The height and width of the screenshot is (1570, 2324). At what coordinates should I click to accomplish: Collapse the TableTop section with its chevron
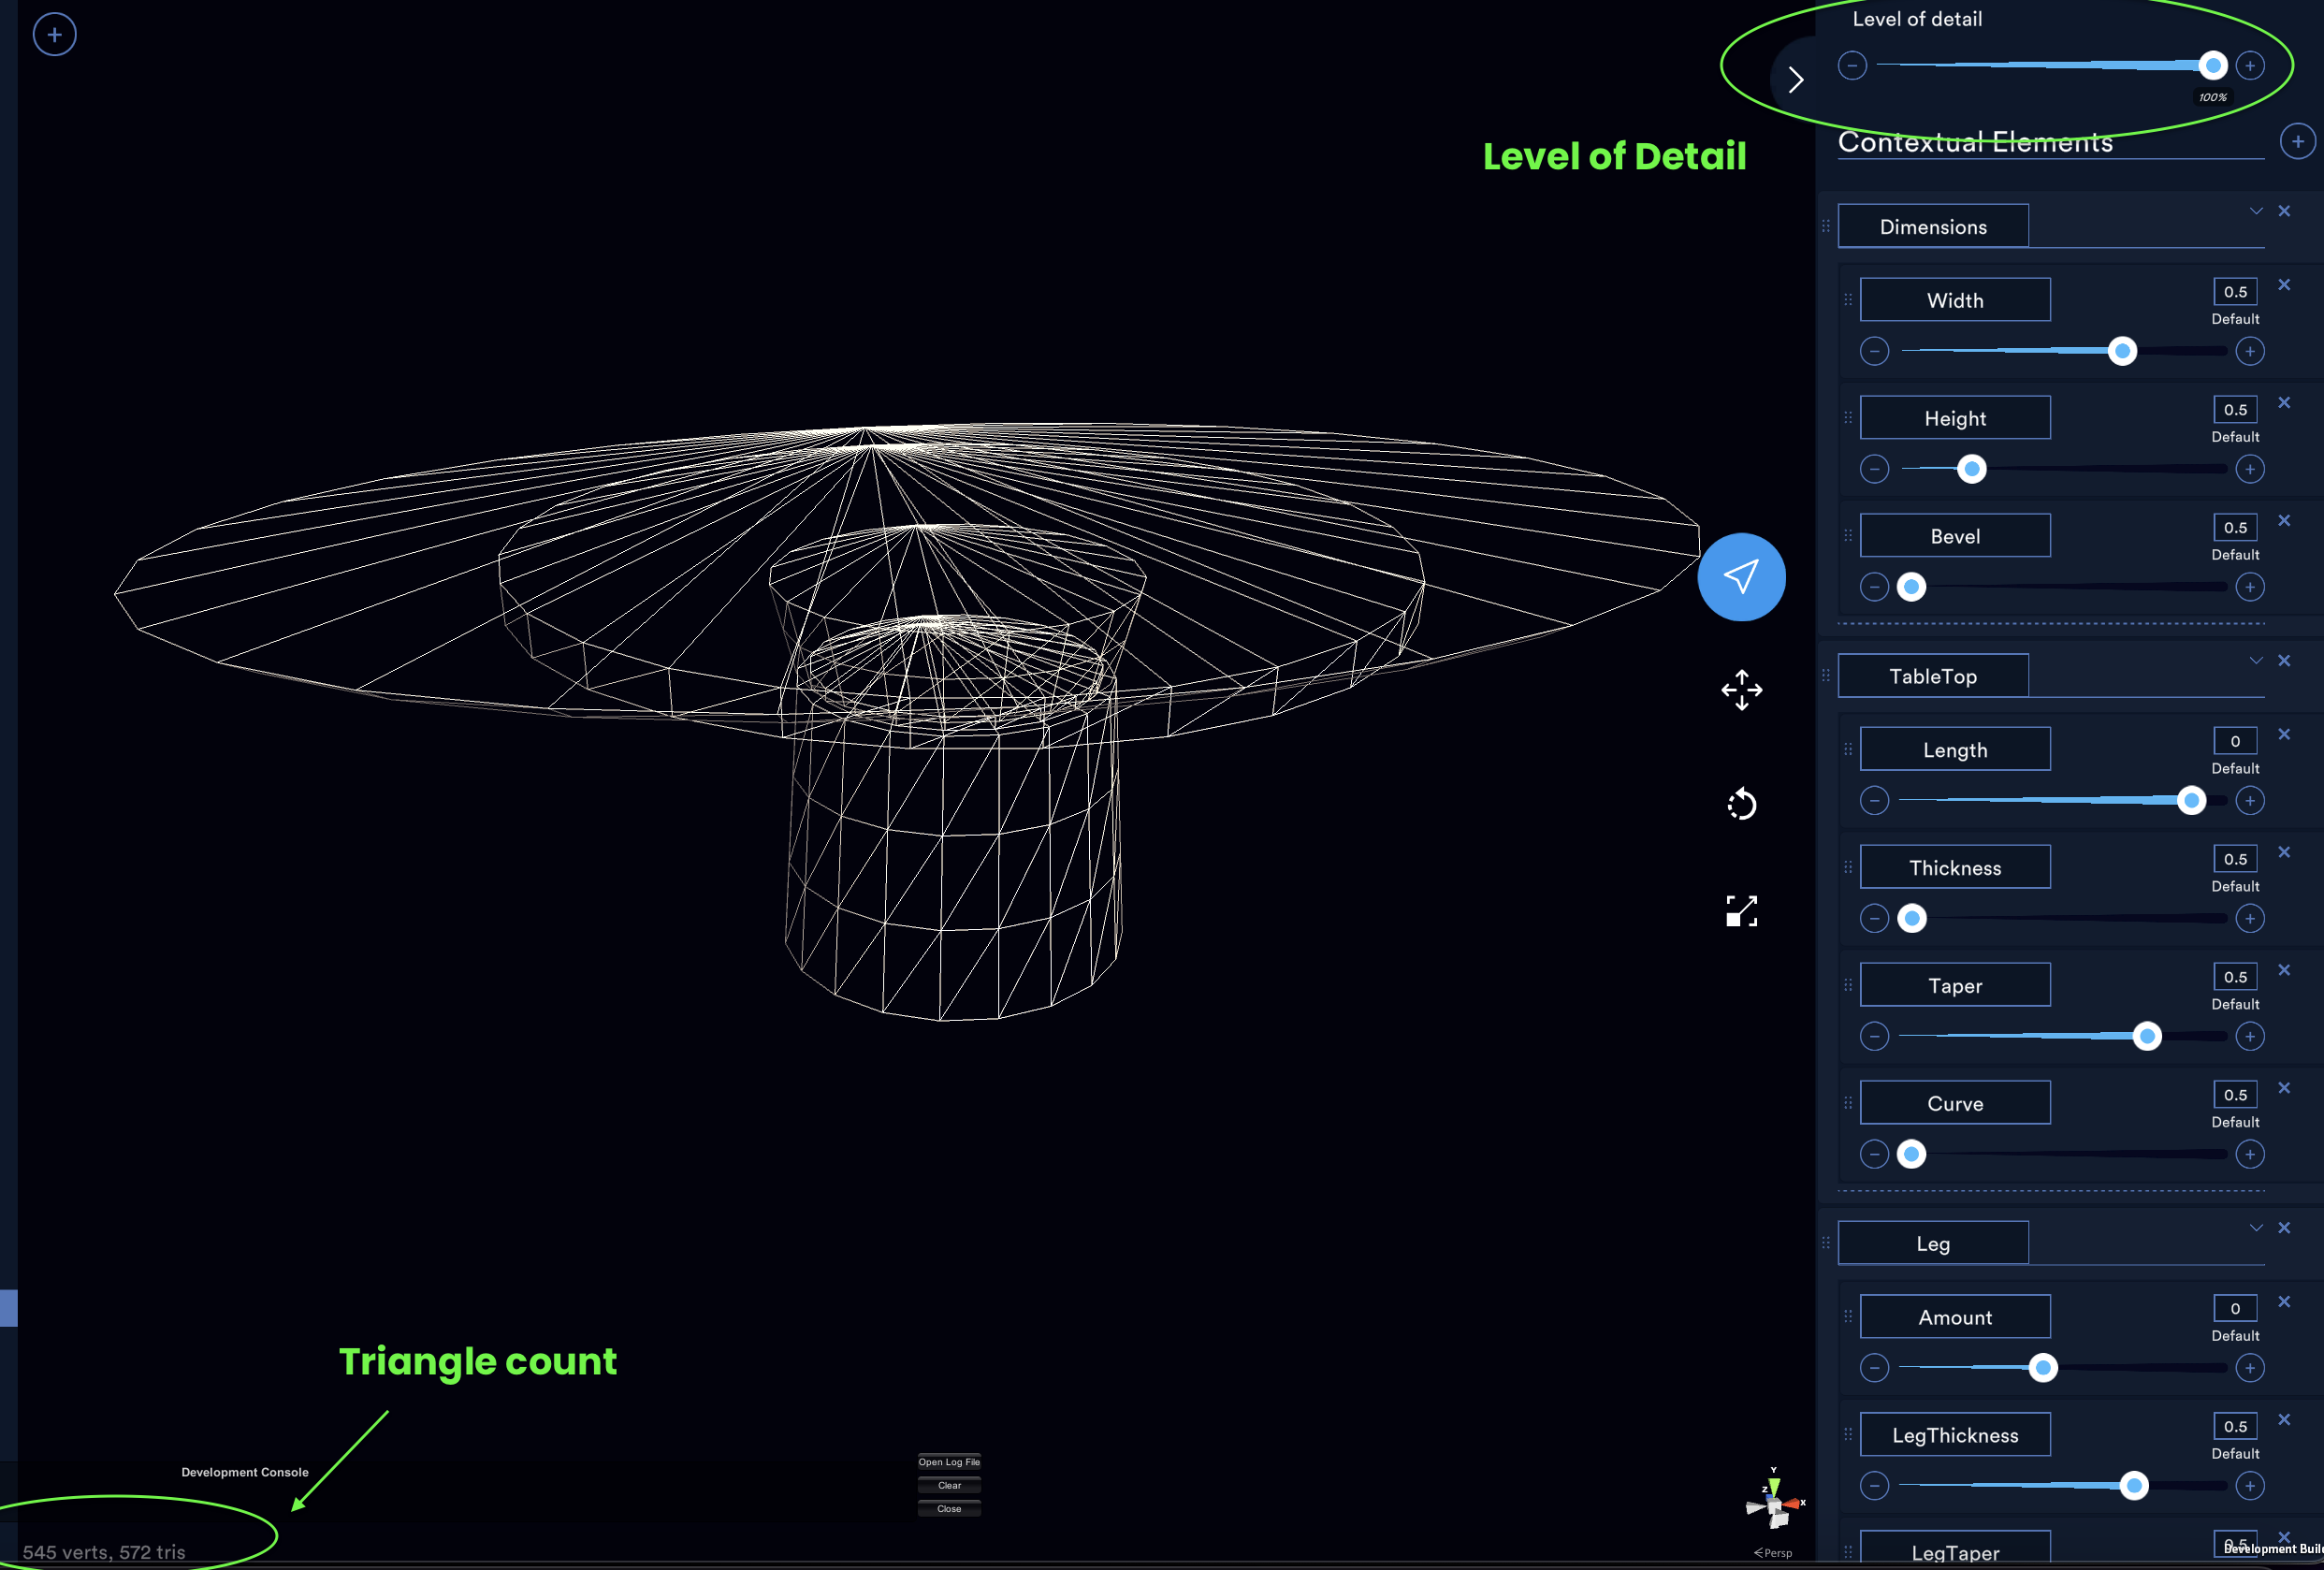pos(2256,660)
